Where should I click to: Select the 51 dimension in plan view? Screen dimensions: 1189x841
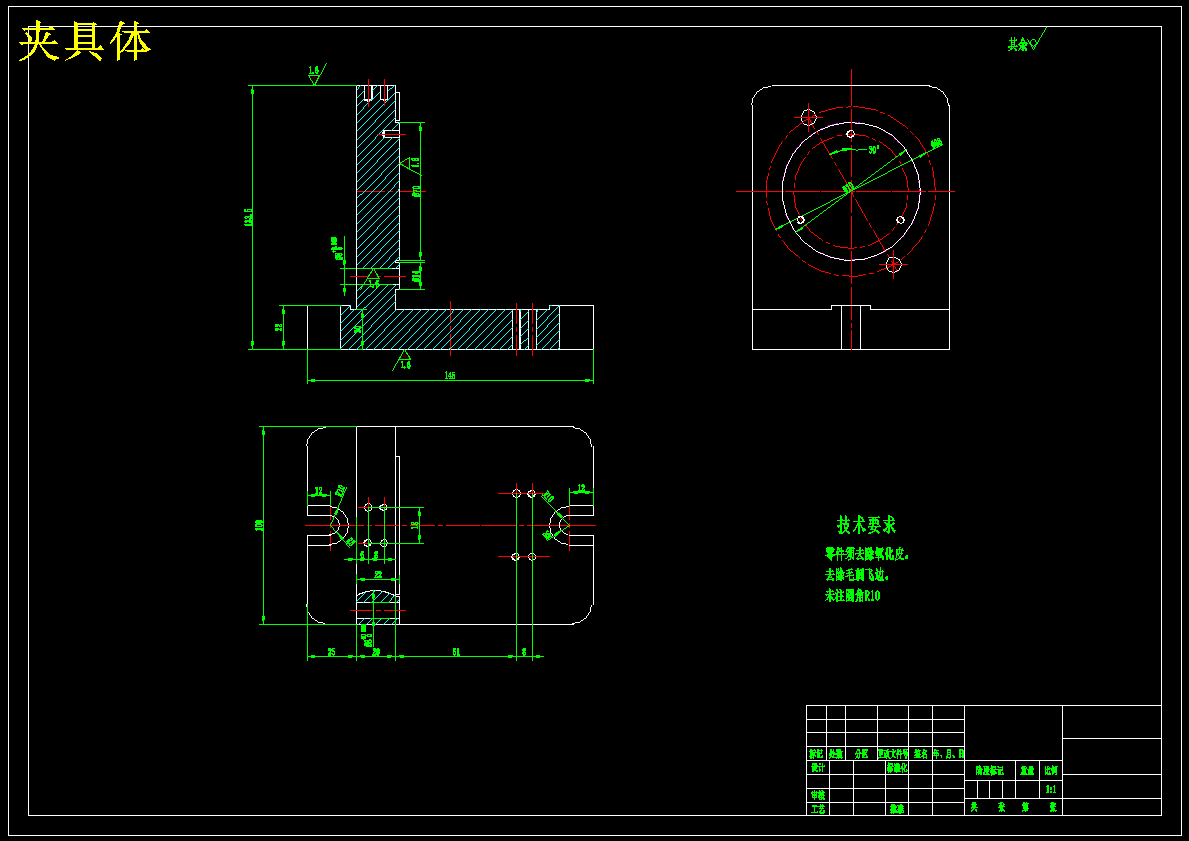(456, 651)
